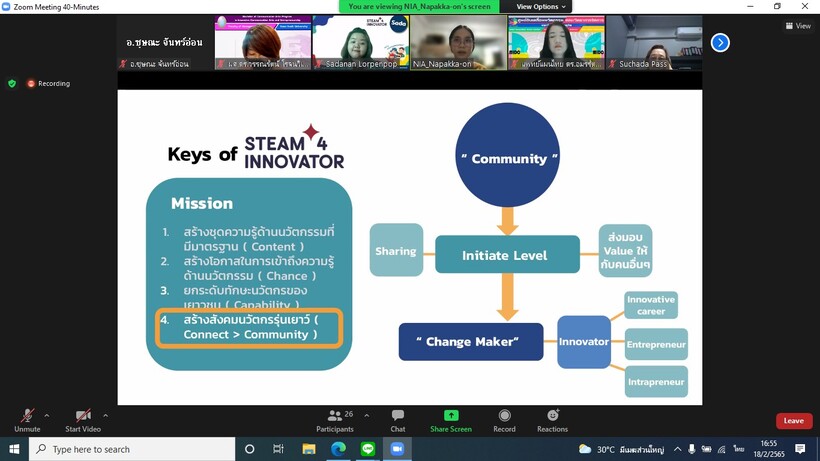The width and height of the screenshot is (820, 461).
Task: Change layout using the View button
Action: [x=797, y=26]
